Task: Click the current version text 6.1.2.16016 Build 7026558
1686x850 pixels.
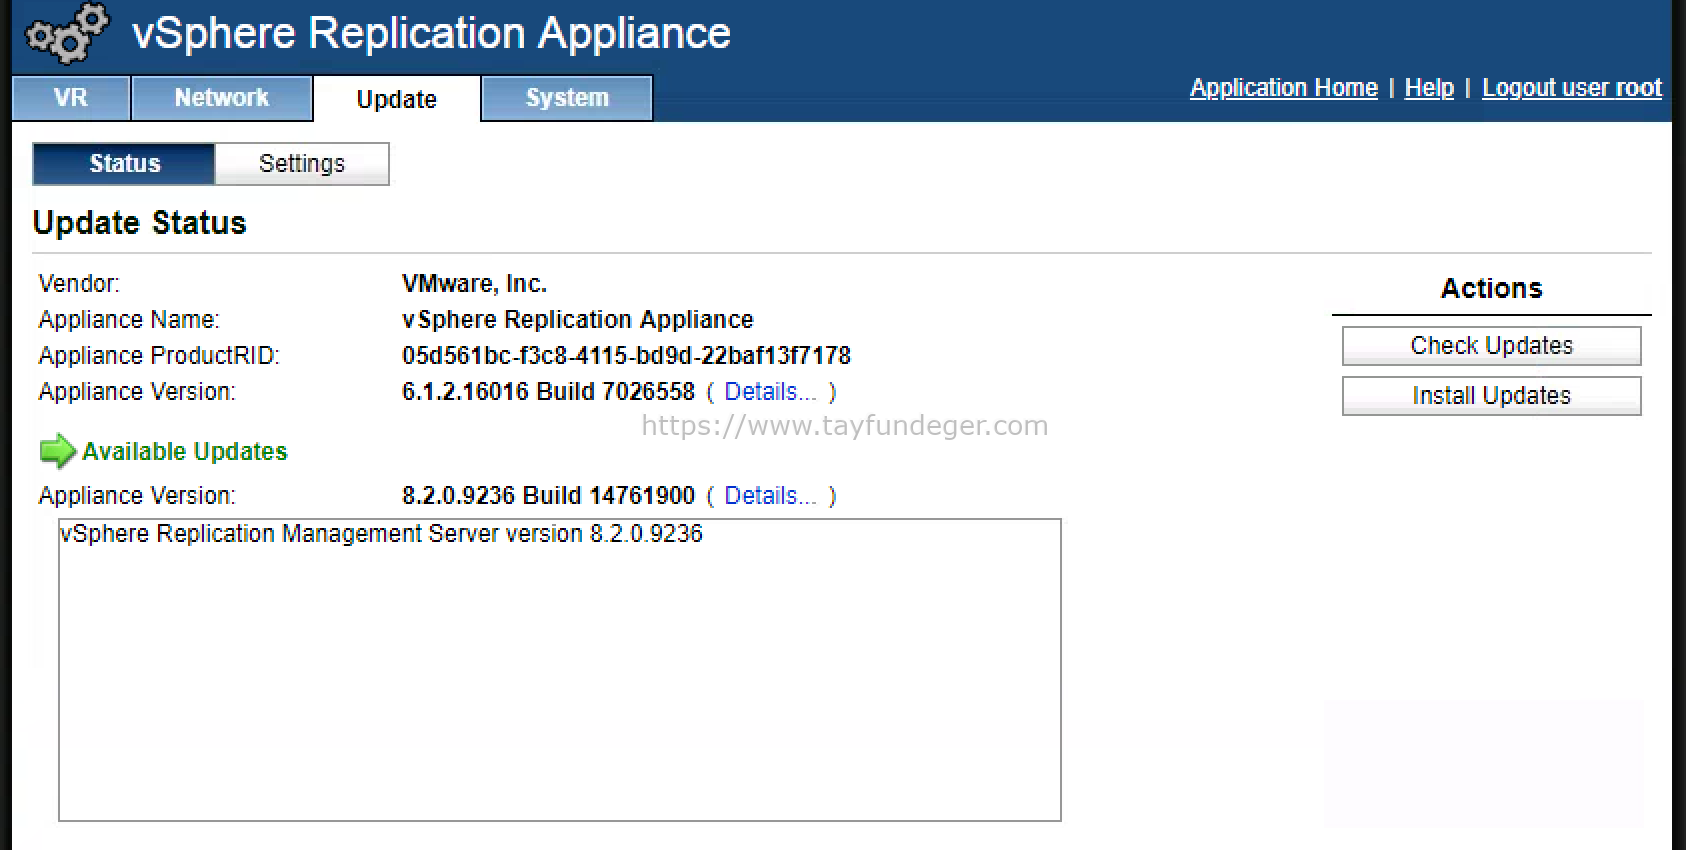Action: [x=548, y=392]
